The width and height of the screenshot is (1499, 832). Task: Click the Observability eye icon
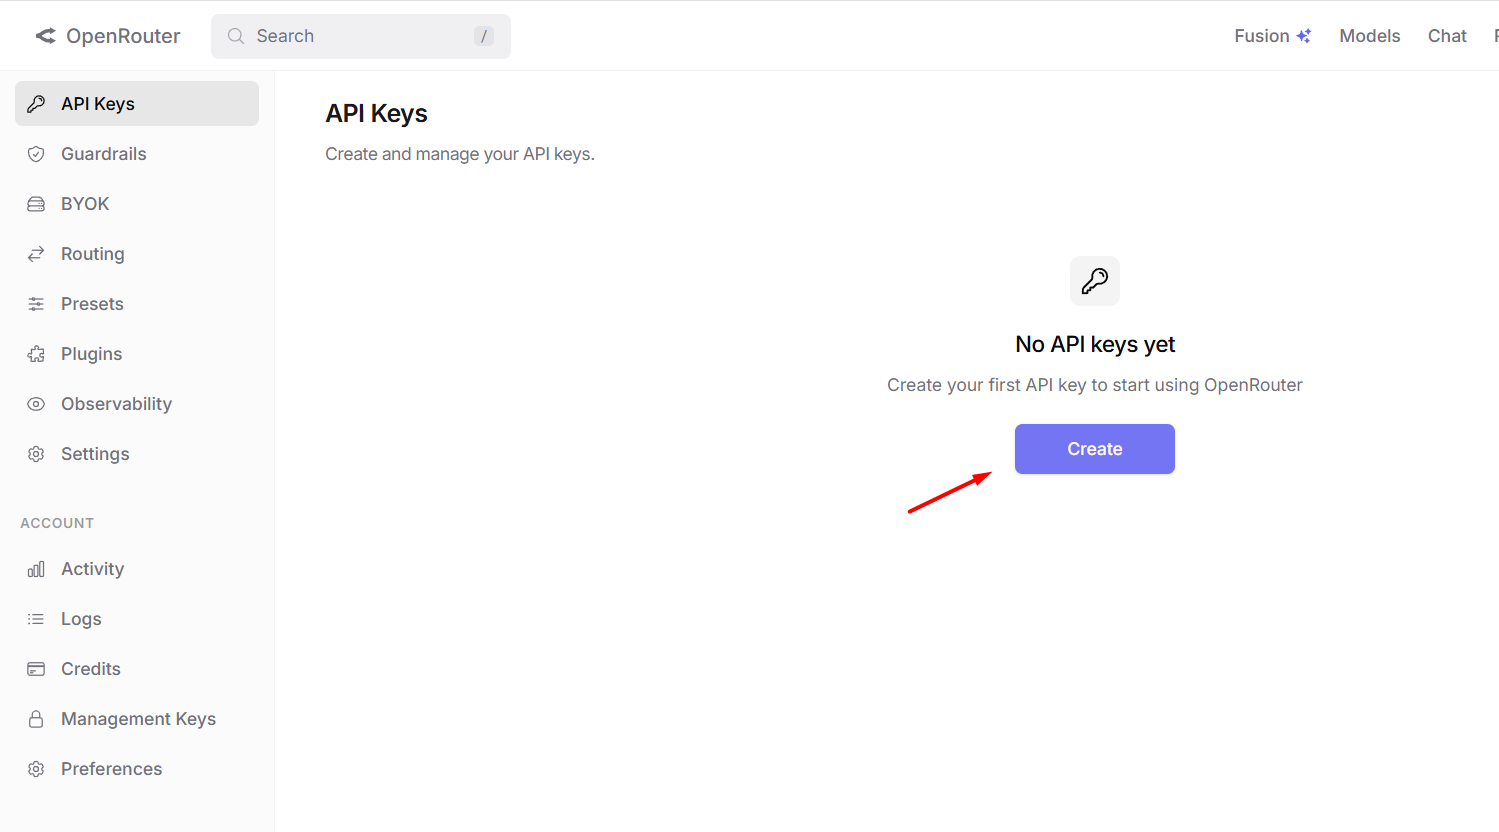click(x=36, y=403)
